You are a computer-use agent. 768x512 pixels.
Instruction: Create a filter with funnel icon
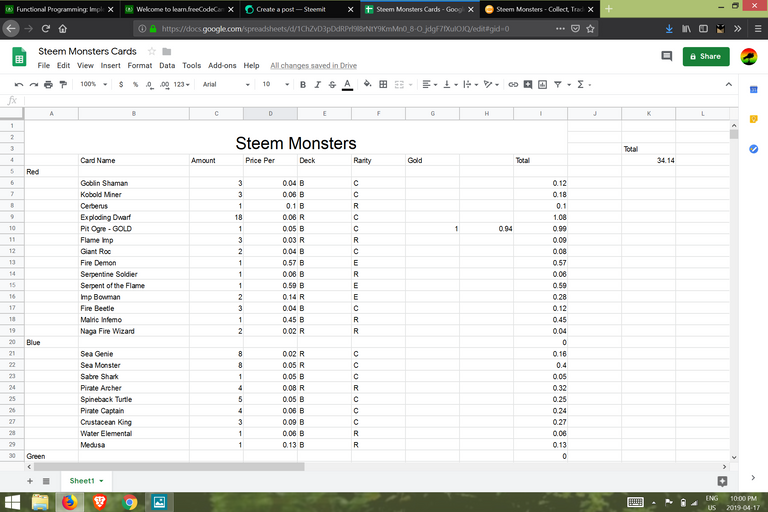(x=557, y=85)
